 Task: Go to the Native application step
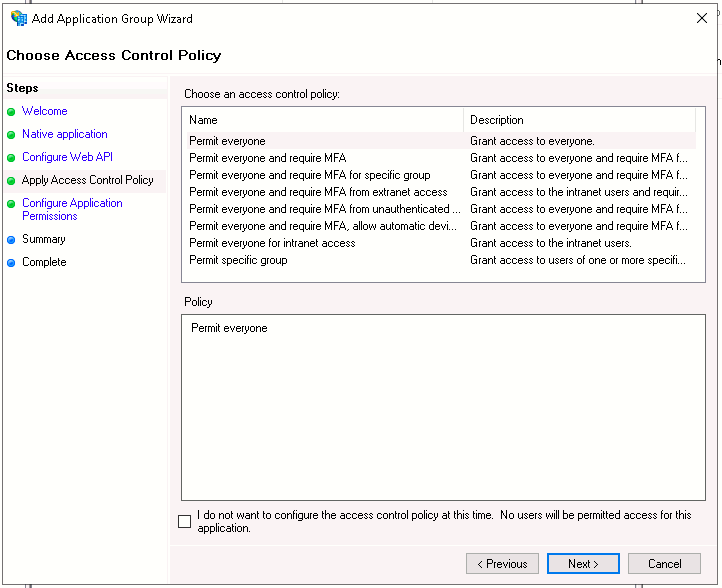click(65, 134)
